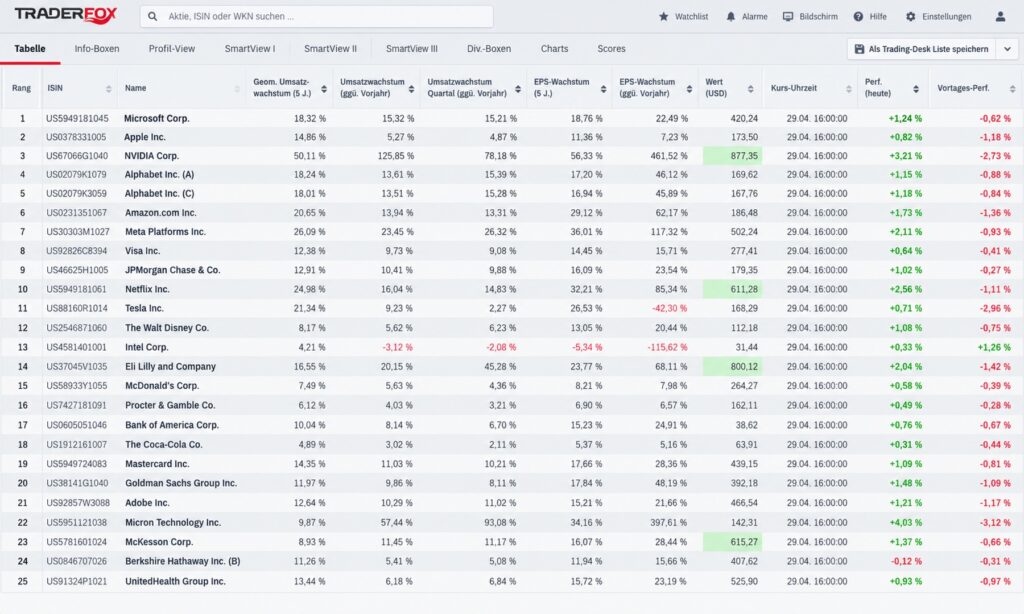Select Alphabet Inc. (A) name
1024x614 pixels.
(159, 175)
